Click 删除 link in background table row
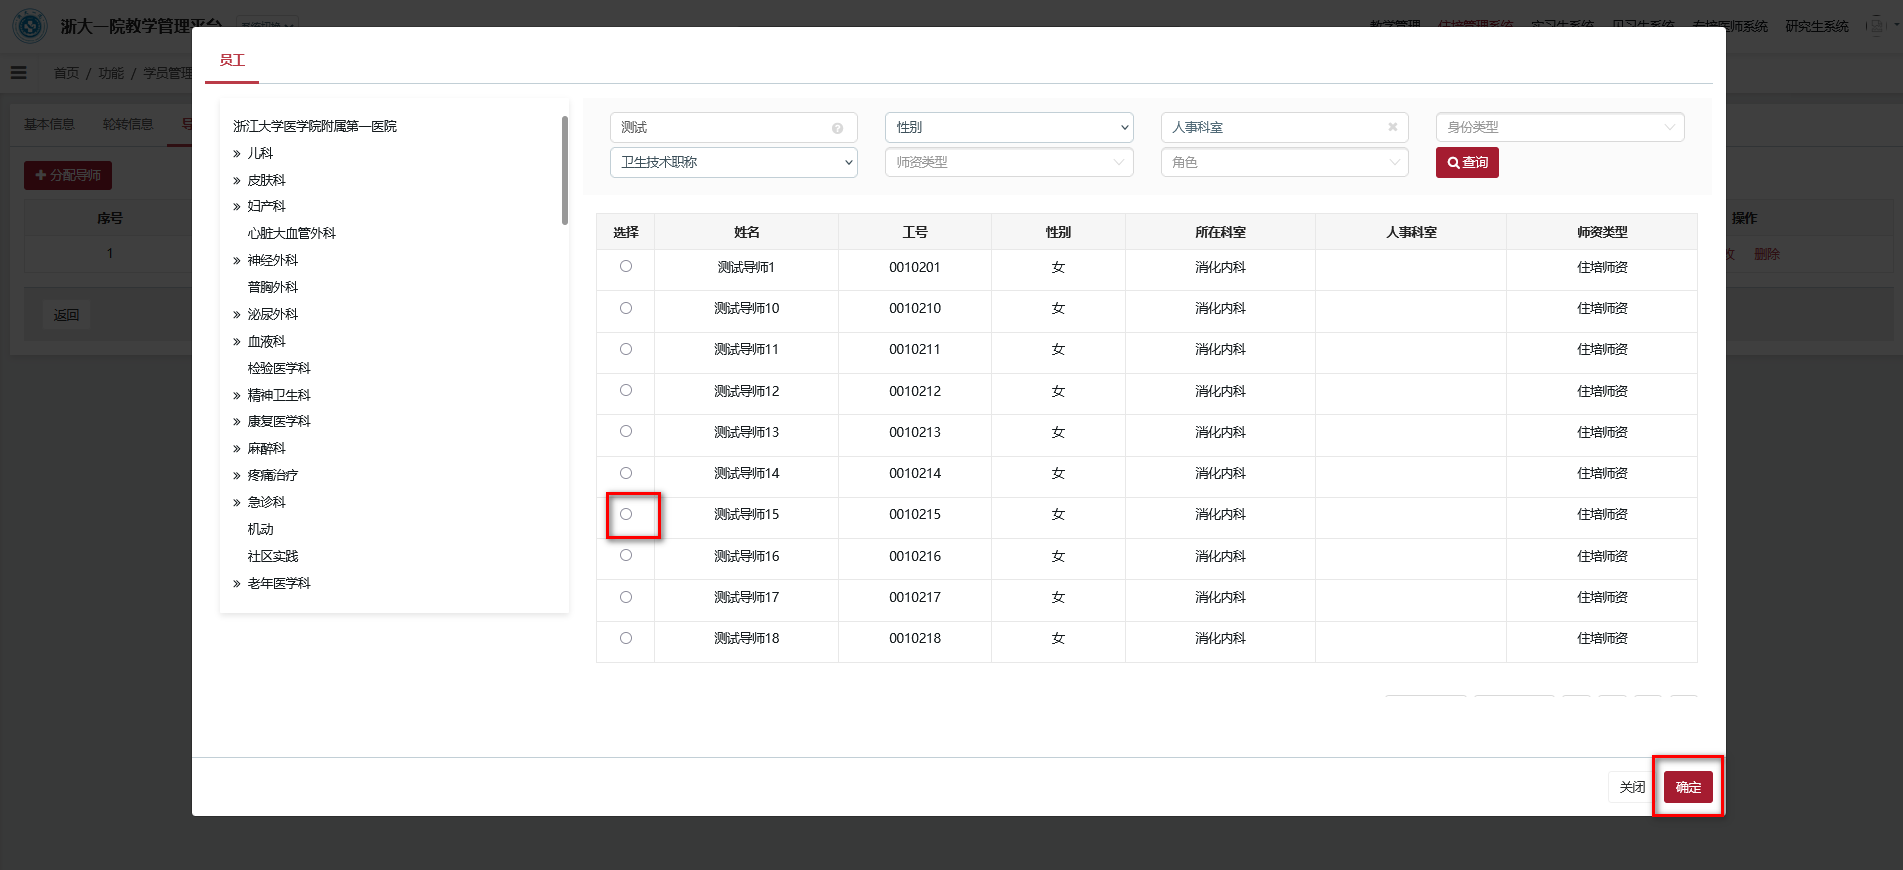 pos(1767,254)
